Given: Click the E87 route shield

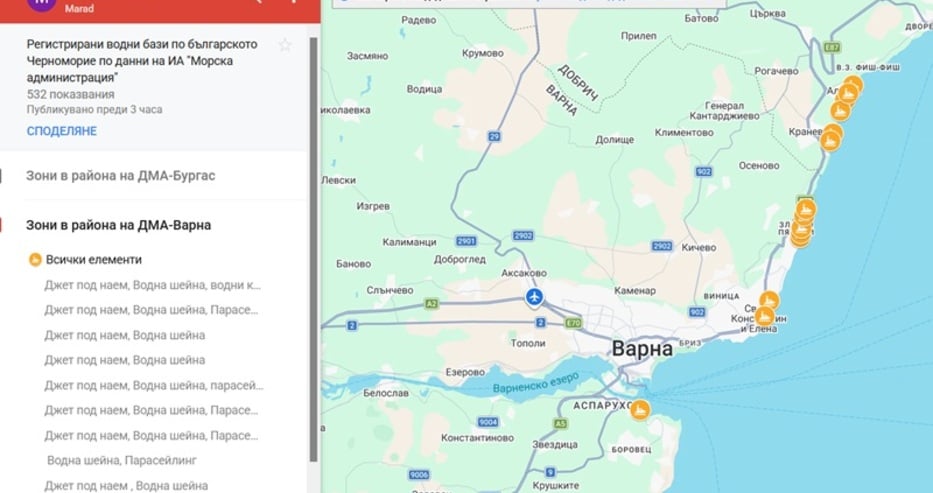Looking at the screenshot, I should [832, 47].
